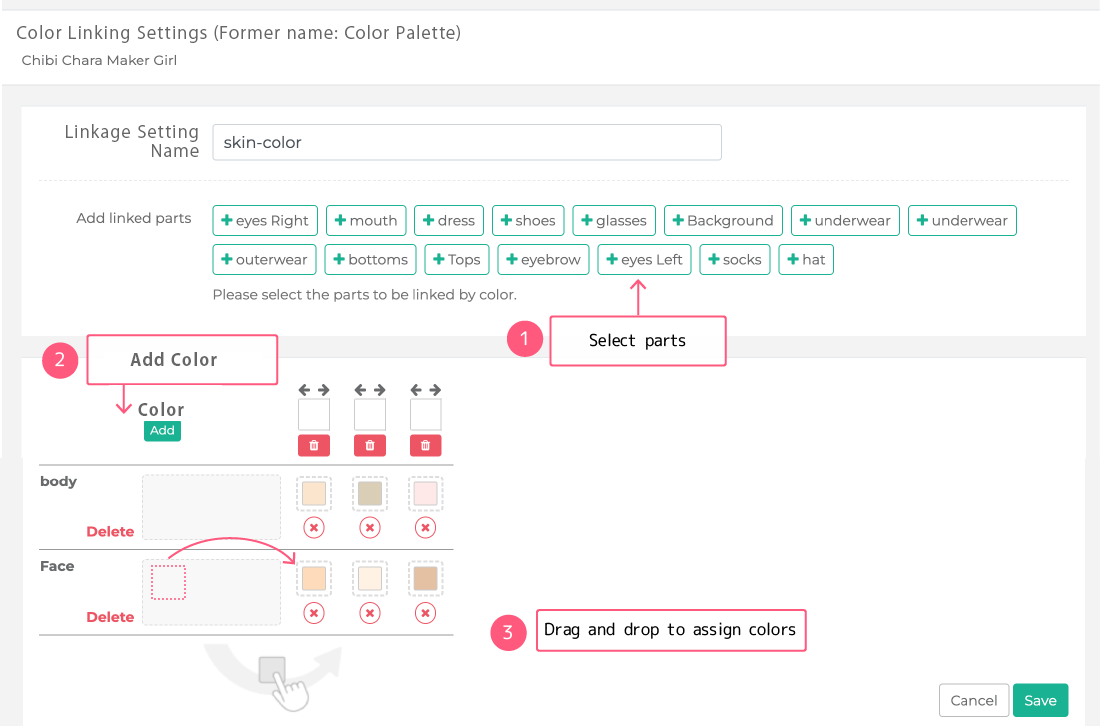Open the first empty header color swatch
1100x726 pixels.
[x=314, y=415]
